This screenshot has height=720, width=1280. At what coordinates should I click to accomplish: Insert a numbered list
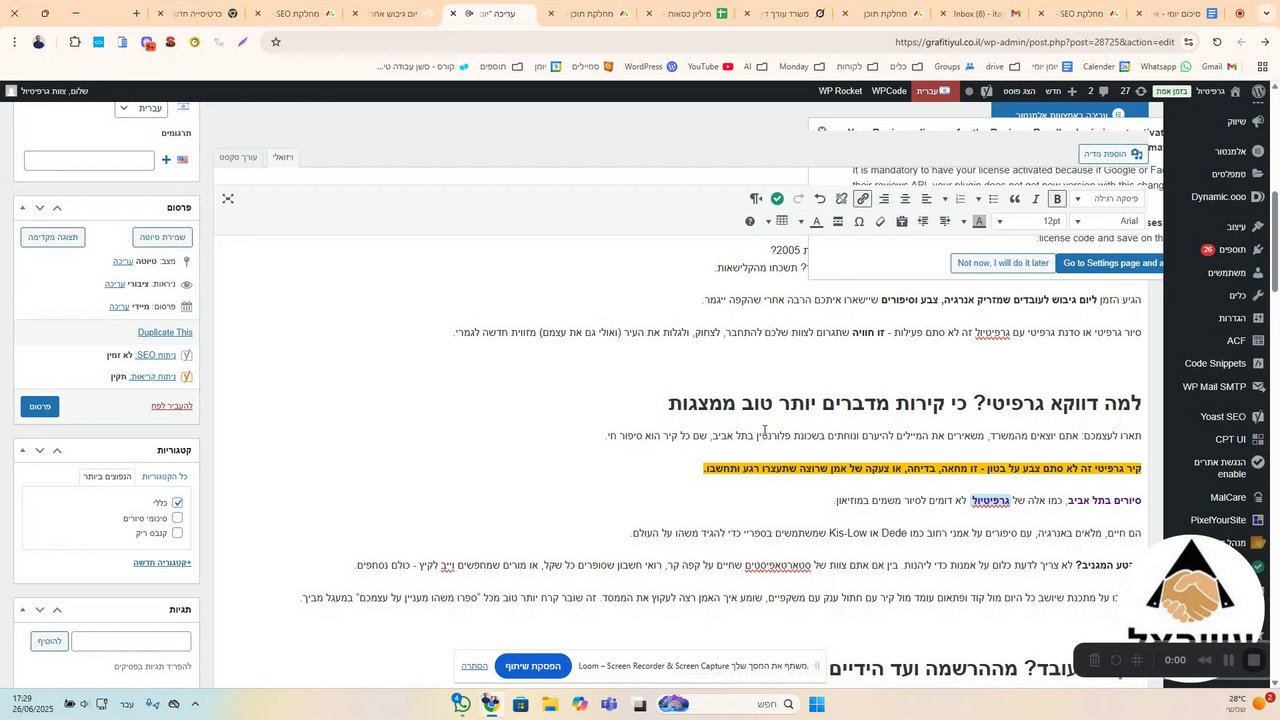pyautogui.click(x=960, y=199)
